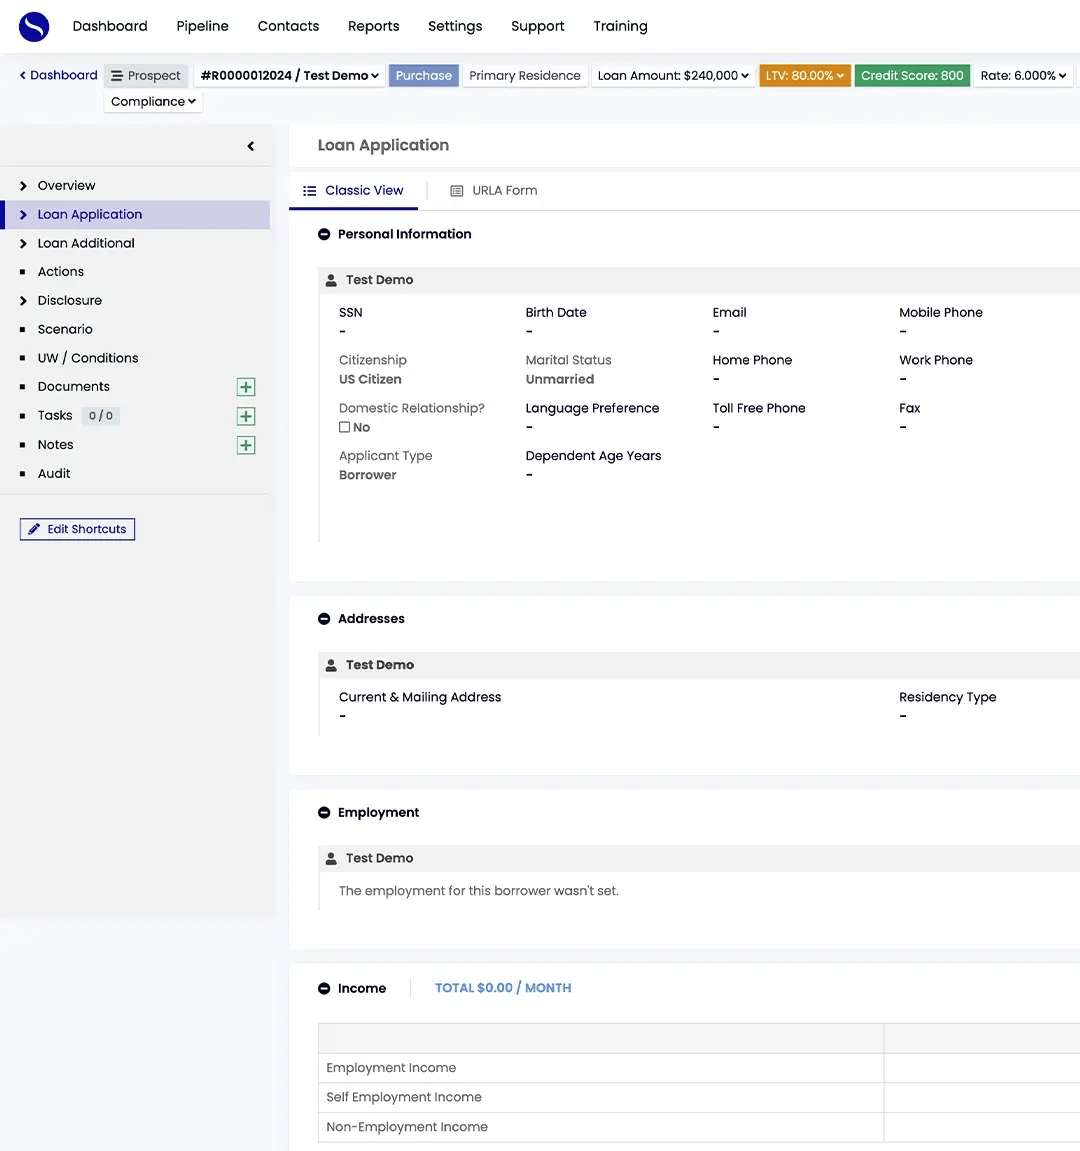Collapse Addresses section minus icon
This screenshot has width=1080, height=1151.
coord(324,619)
